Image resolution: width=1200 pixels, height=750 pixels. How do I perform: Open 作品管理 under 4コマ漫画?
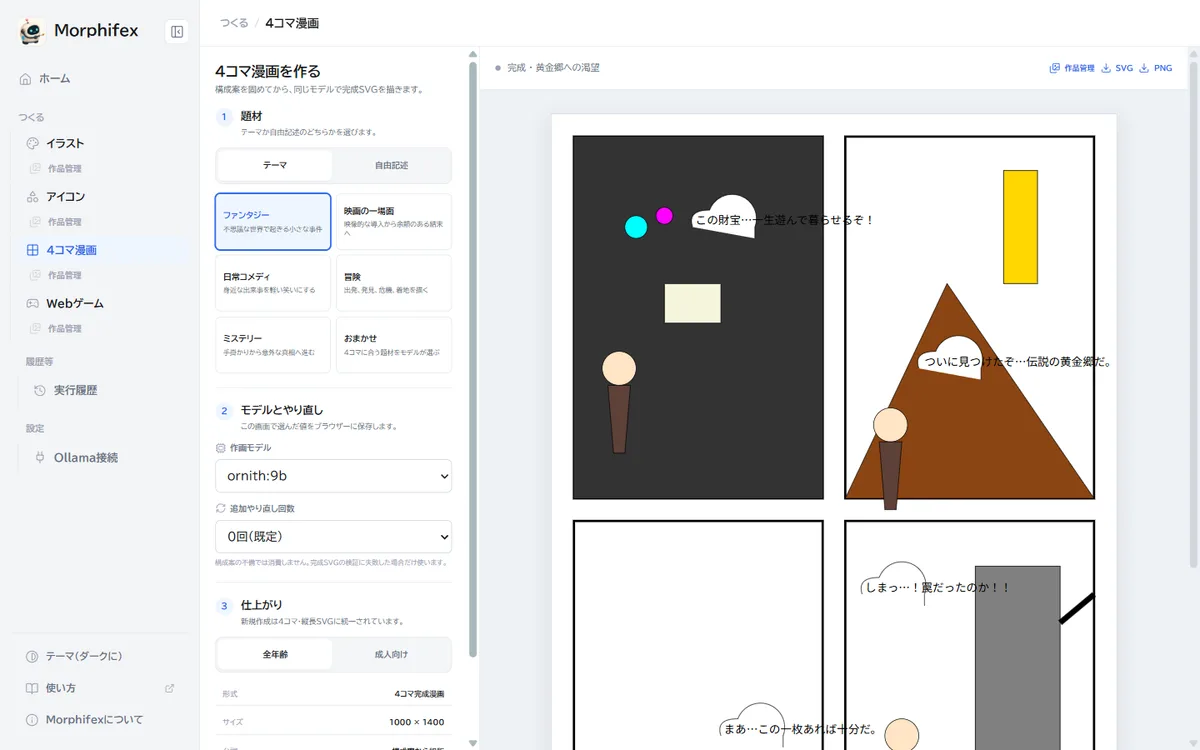64,275
